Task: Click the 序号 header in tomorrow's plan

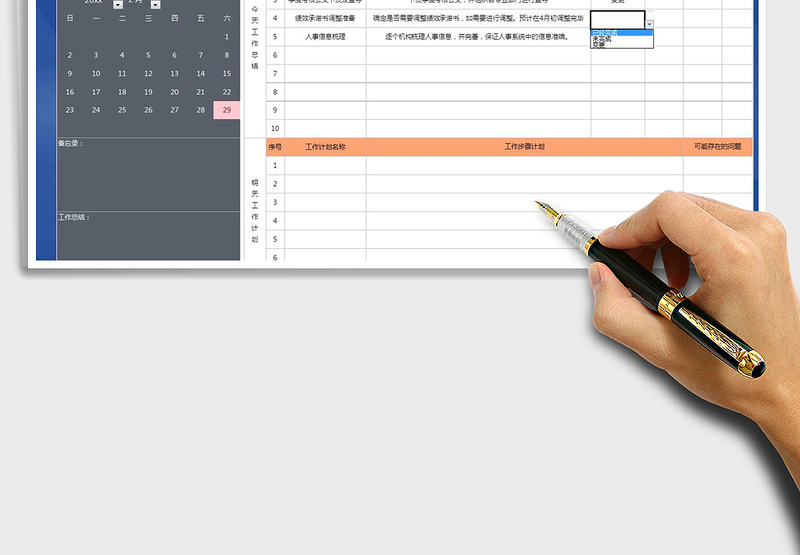Action: 275,147
